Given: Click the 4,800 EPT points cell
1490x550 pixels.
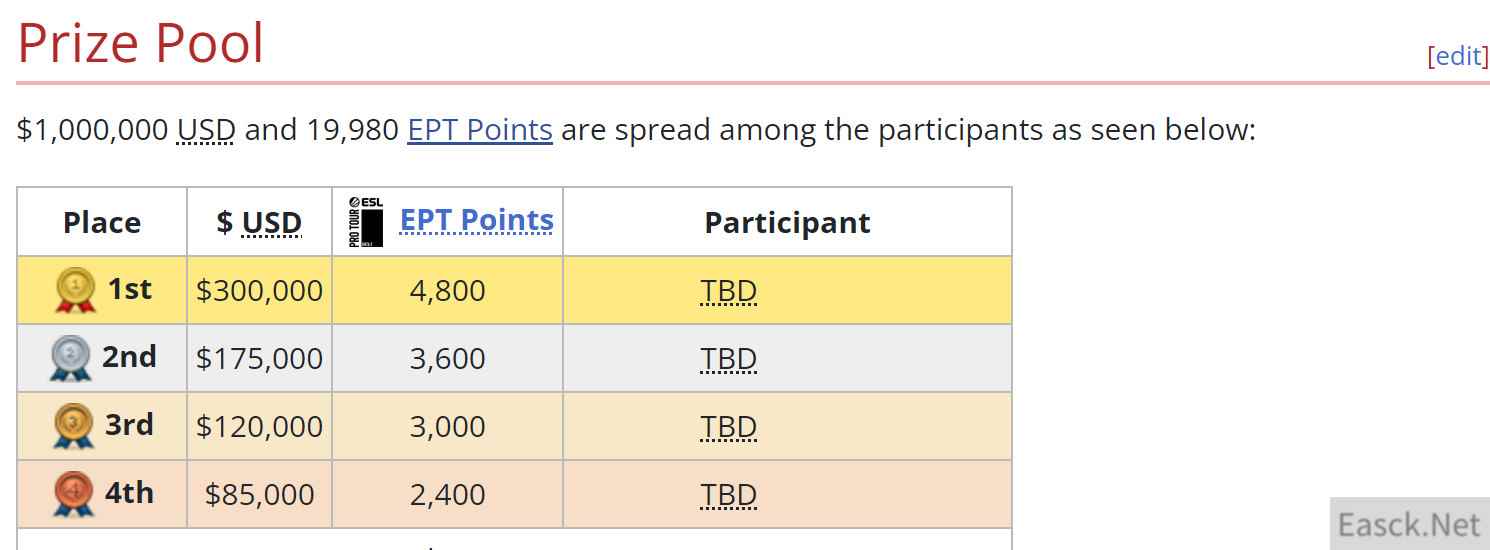Looking at the screenshot, I should point(447,291).
